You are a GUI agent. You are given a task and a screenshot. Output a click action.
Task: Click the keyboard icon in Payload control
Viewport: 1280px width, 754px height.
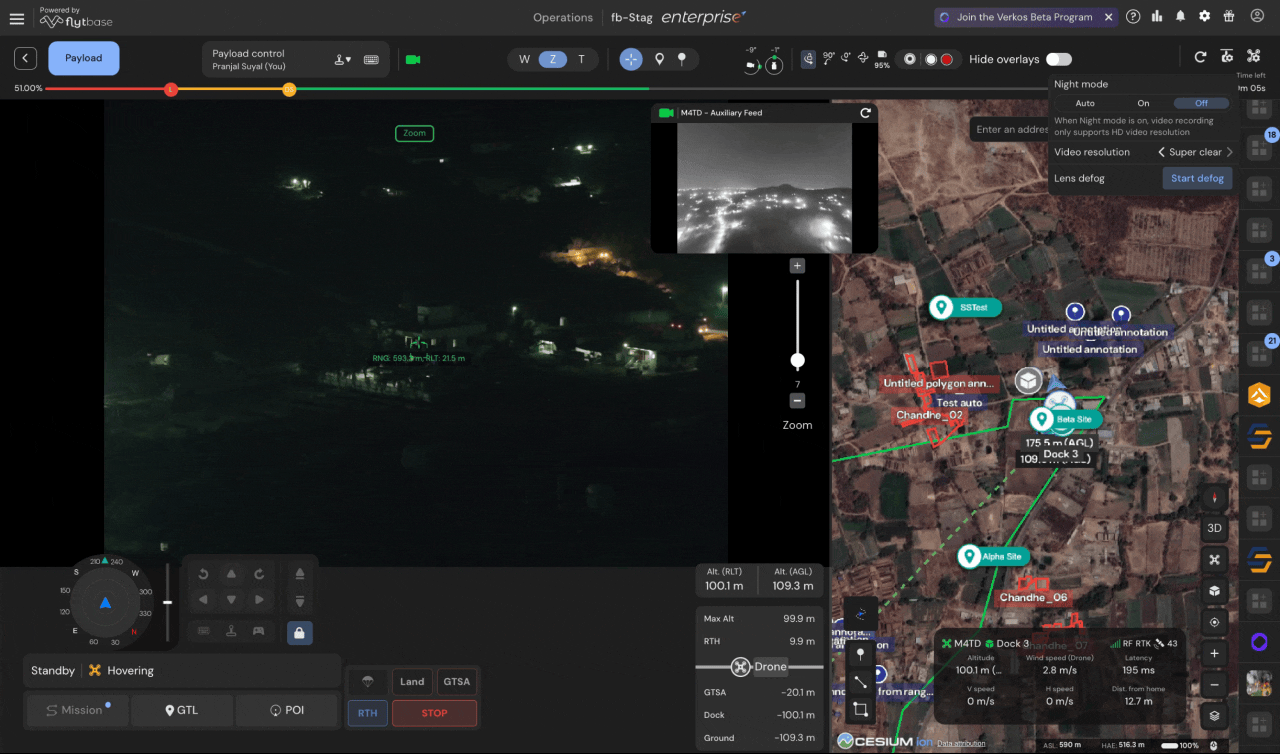coord(371,60)
